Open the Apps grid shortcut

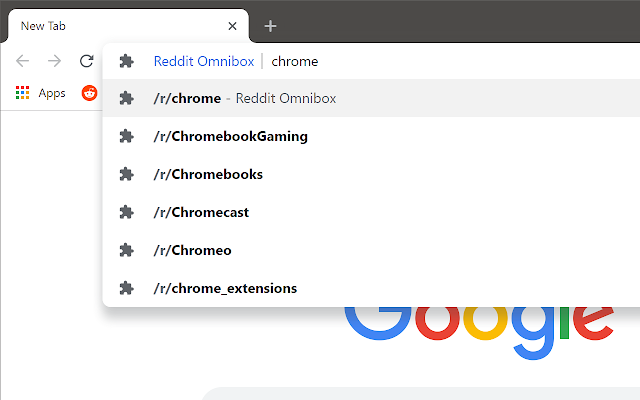point(40,93)
